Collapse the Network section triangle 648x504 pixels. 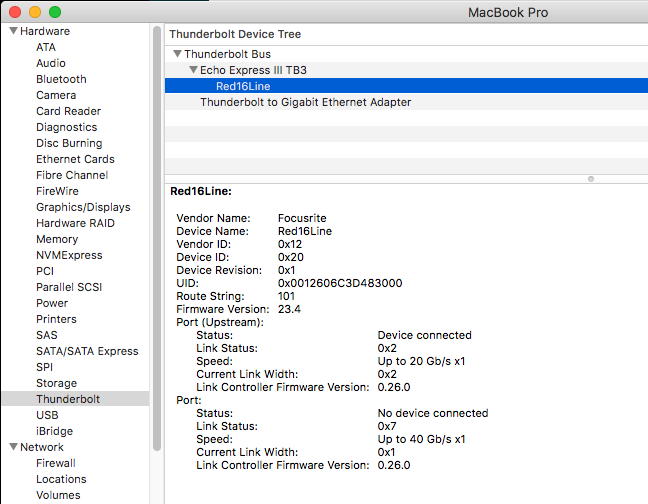tap(13, 447)
